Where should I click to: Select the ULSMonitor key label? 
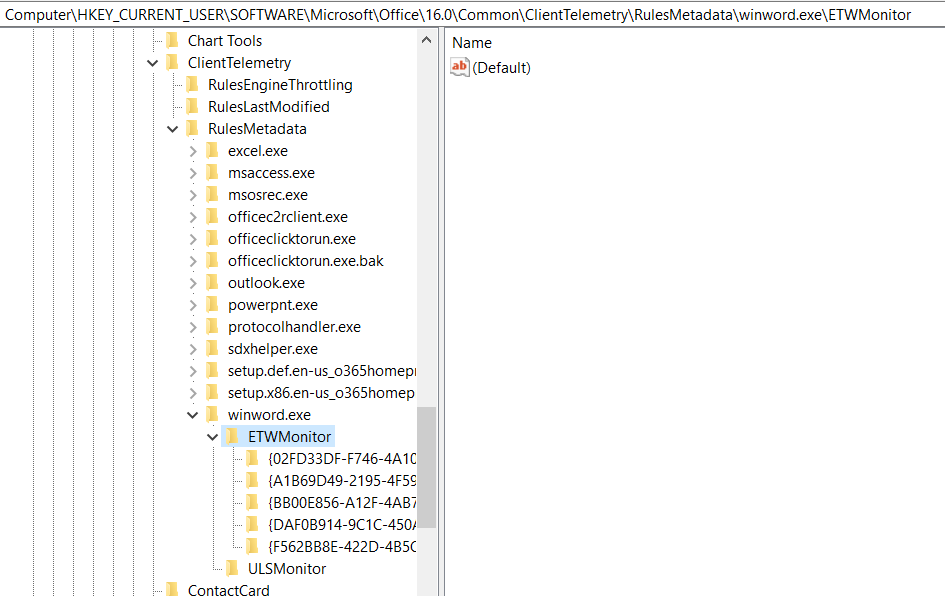287,568
